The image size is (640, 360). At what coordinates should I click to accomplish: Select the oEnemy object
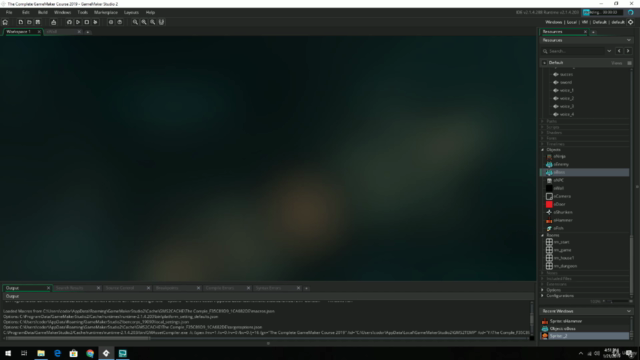coord(561,164)
